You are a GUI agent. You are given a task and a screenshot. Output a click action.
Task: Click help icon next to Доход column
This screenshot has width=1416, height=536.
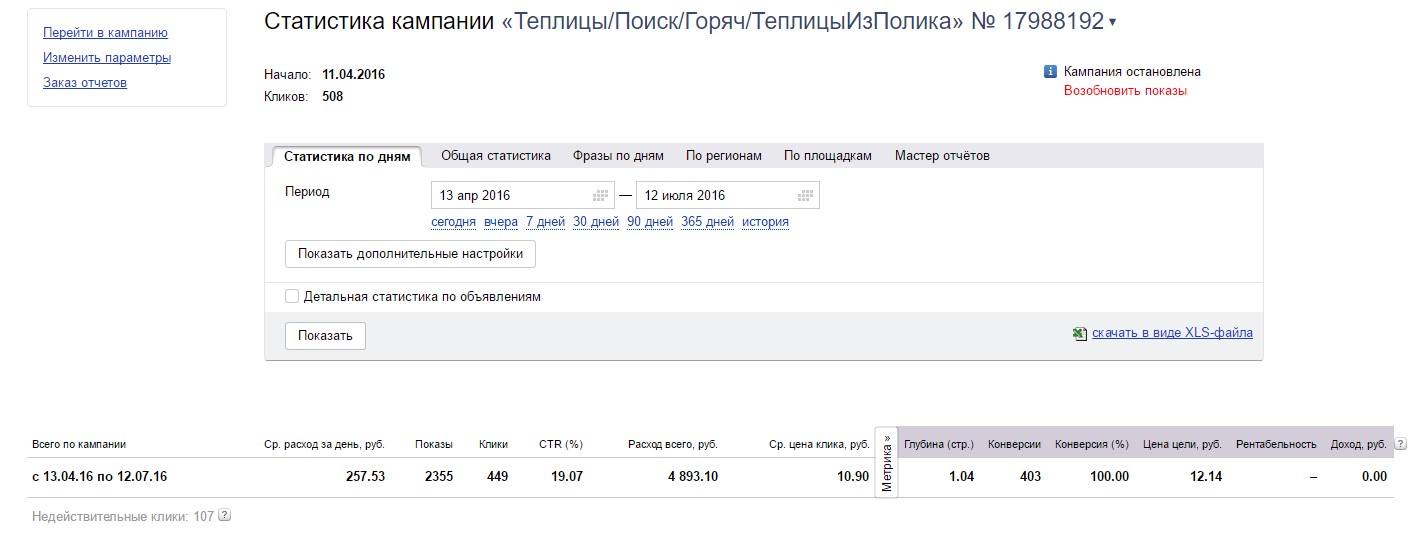[1400, 444]
